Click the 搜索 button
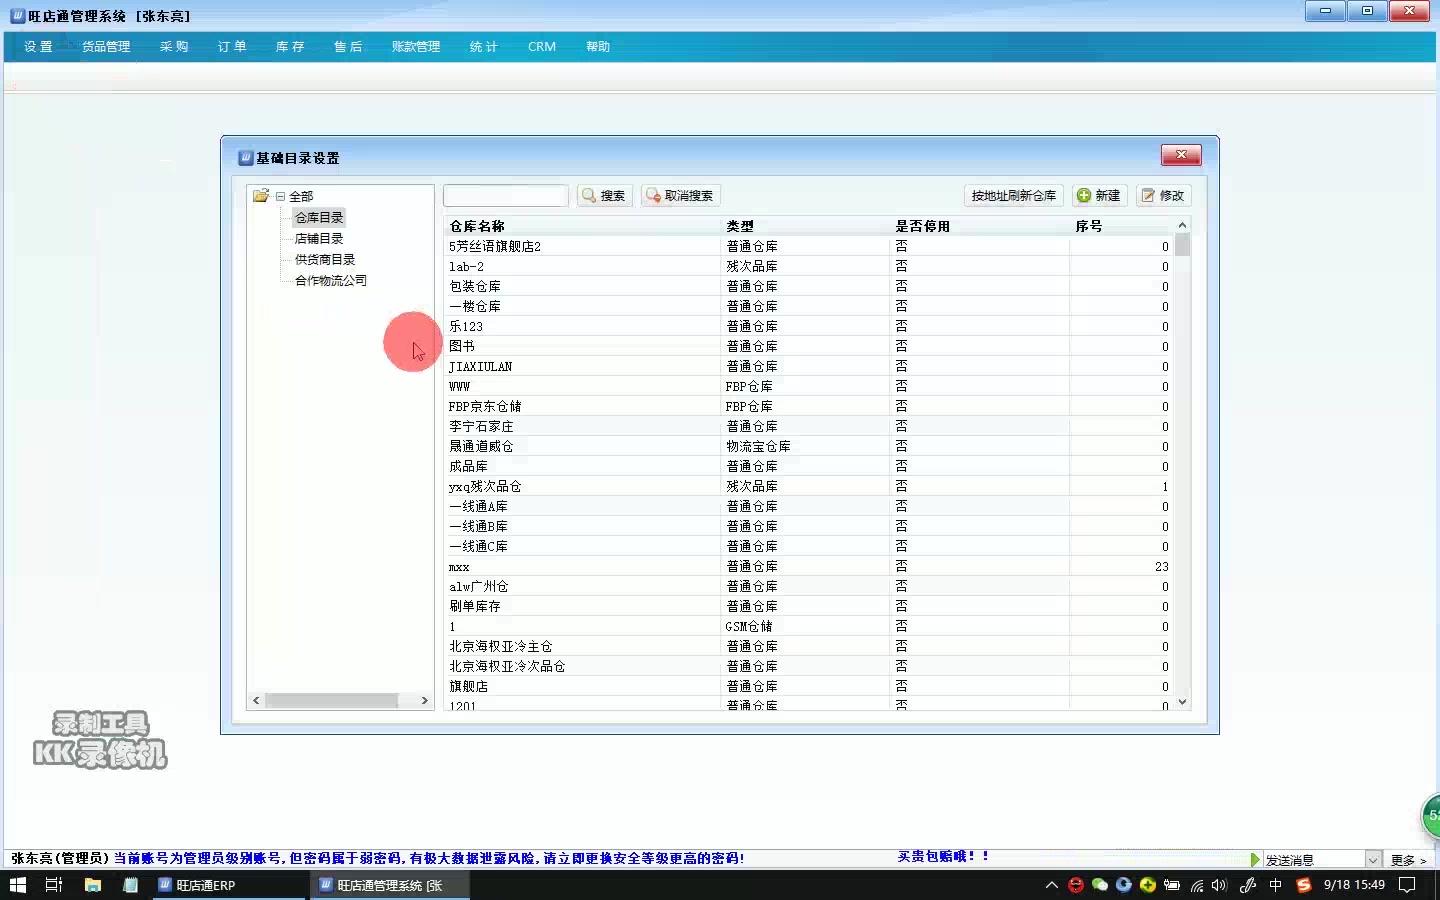 pyautogui.click(x=604, y=196)
